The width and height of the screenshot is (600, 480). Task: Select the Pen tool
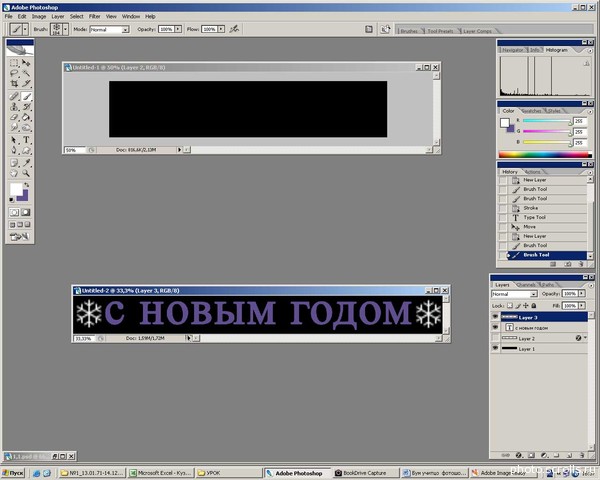coord(14,150)
